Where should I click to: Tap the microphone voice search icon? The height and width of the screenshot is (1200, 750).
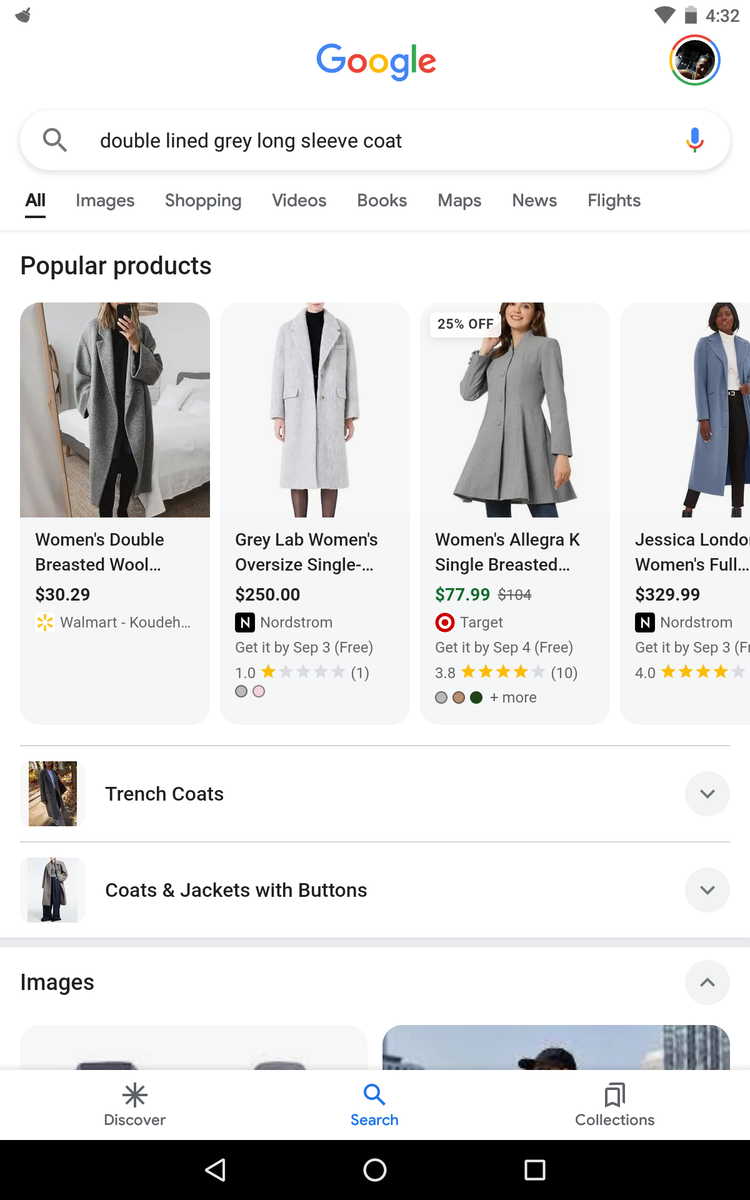click(695, 141)
